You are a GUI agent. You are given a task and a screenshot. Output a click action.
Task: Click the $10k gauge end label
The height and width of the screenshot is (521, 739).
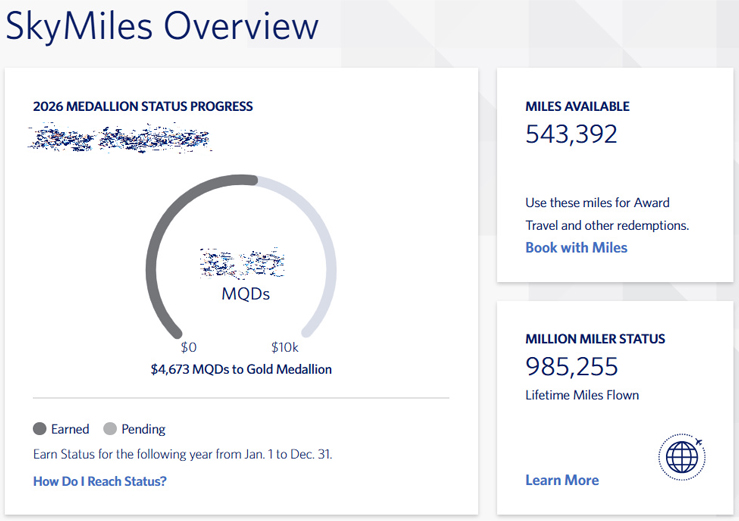(285, 347)
